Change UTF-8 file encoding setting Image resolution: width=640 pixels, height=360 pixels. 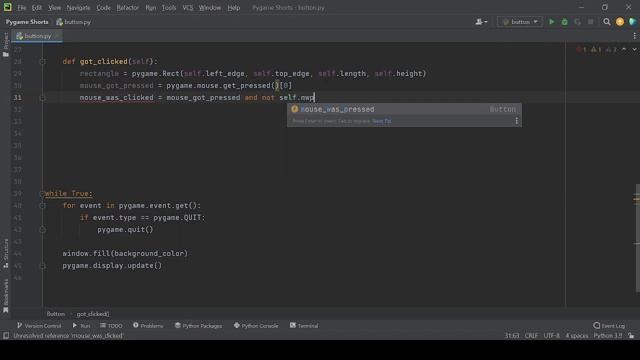(551, 336)
